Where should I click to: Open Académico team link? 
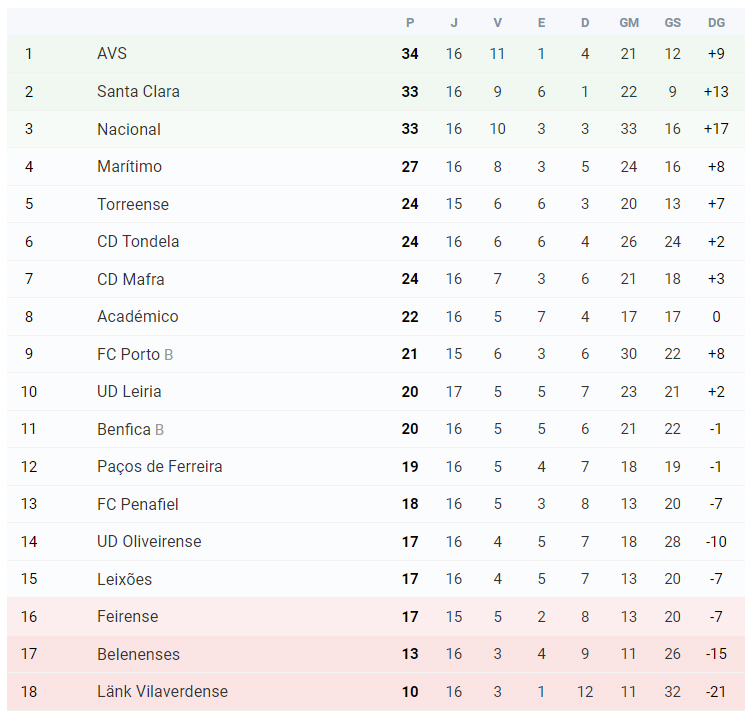click(138, 316)
